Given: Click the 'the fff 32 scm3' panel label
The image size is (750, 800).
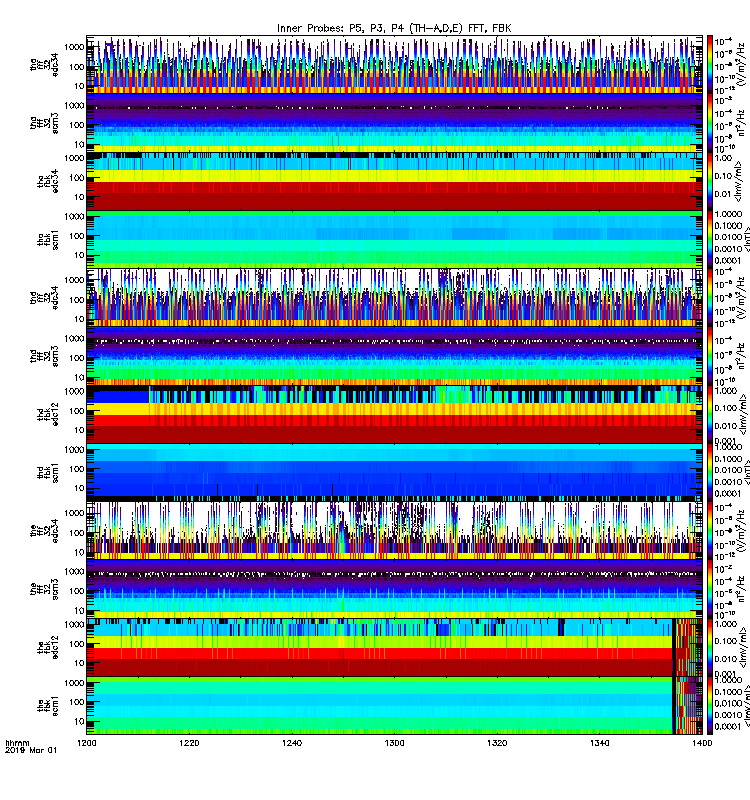Looking at the screenshot, I should (x=44, y=588).
